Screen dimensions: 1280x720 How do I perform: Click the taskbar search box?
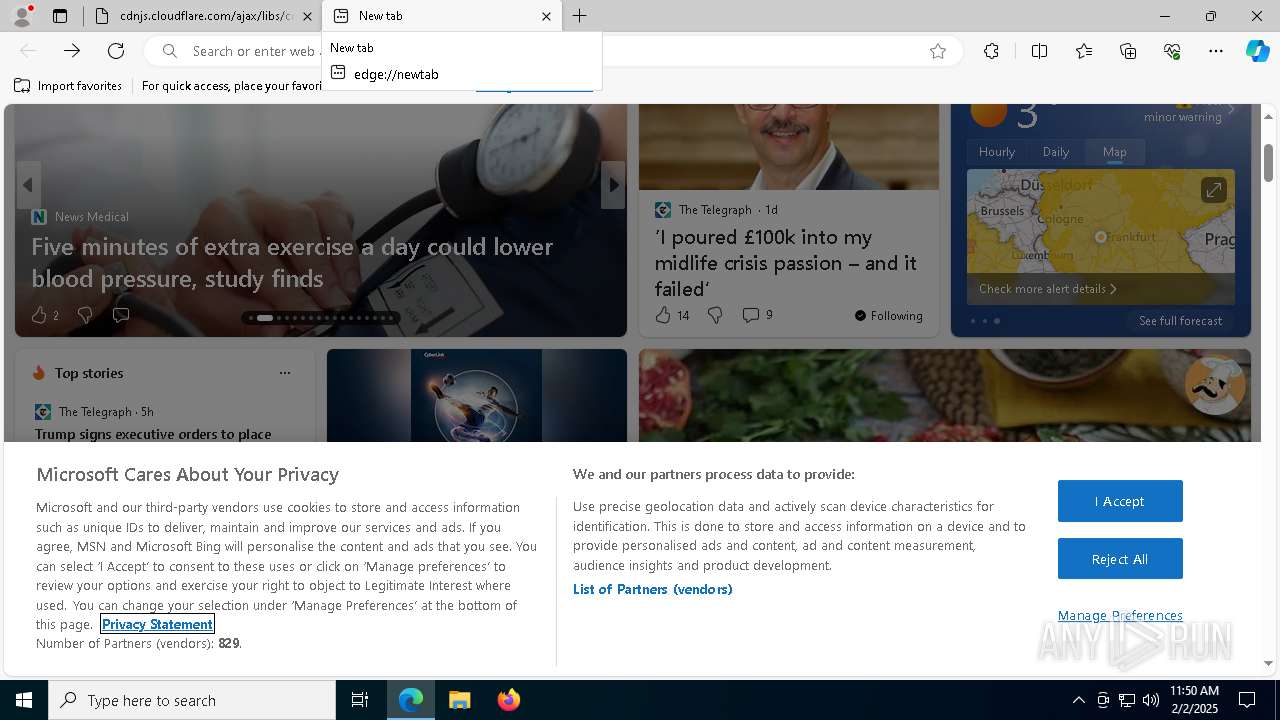coord(192,700)
